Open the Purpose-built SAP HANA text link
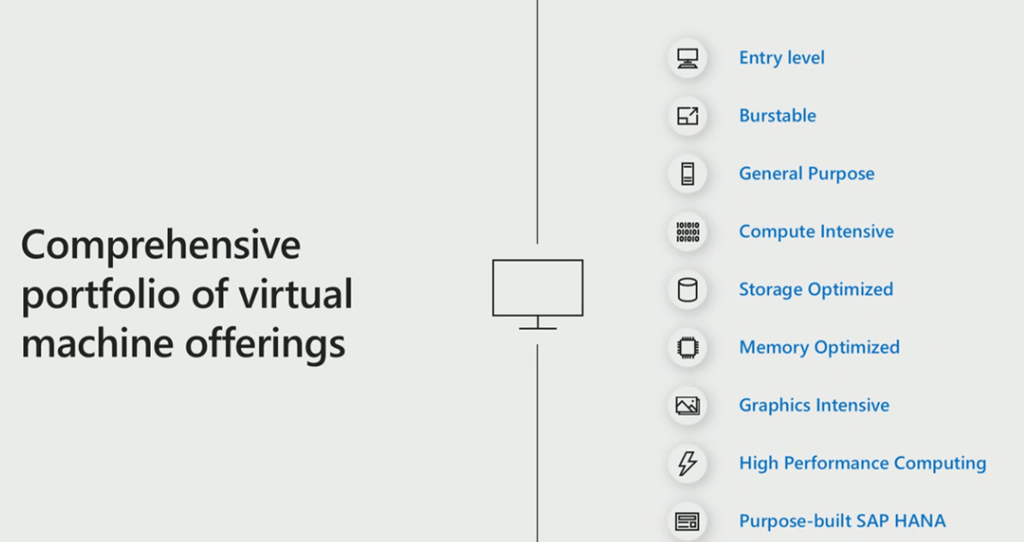This screenshot has width=1024, height=542. (x=842, y=521)
